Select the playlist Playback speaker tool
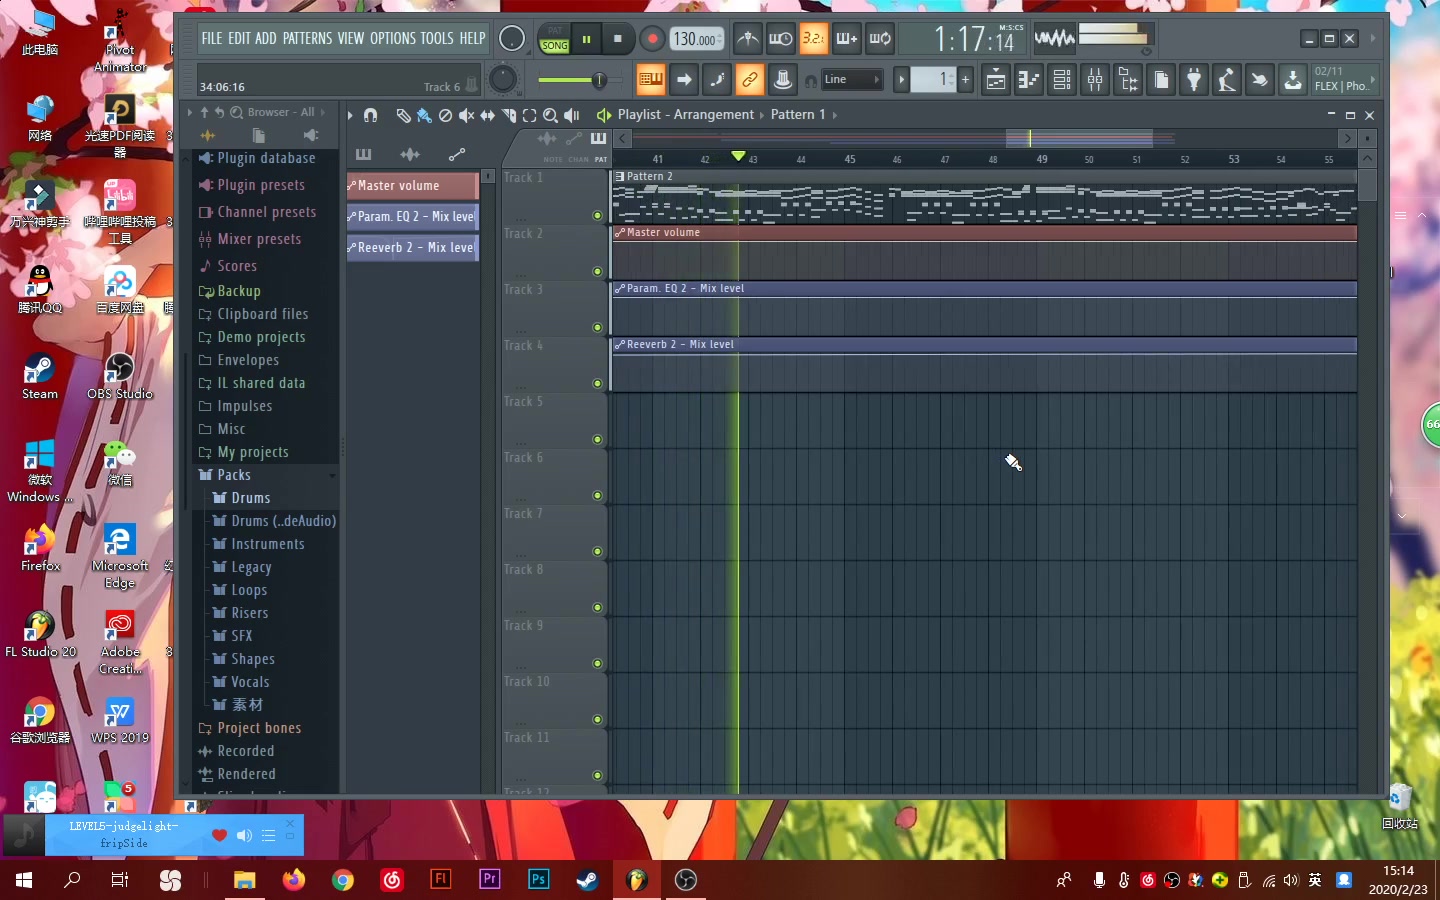This screenshot has width=1440, height=900. click(x=572, y=116)
